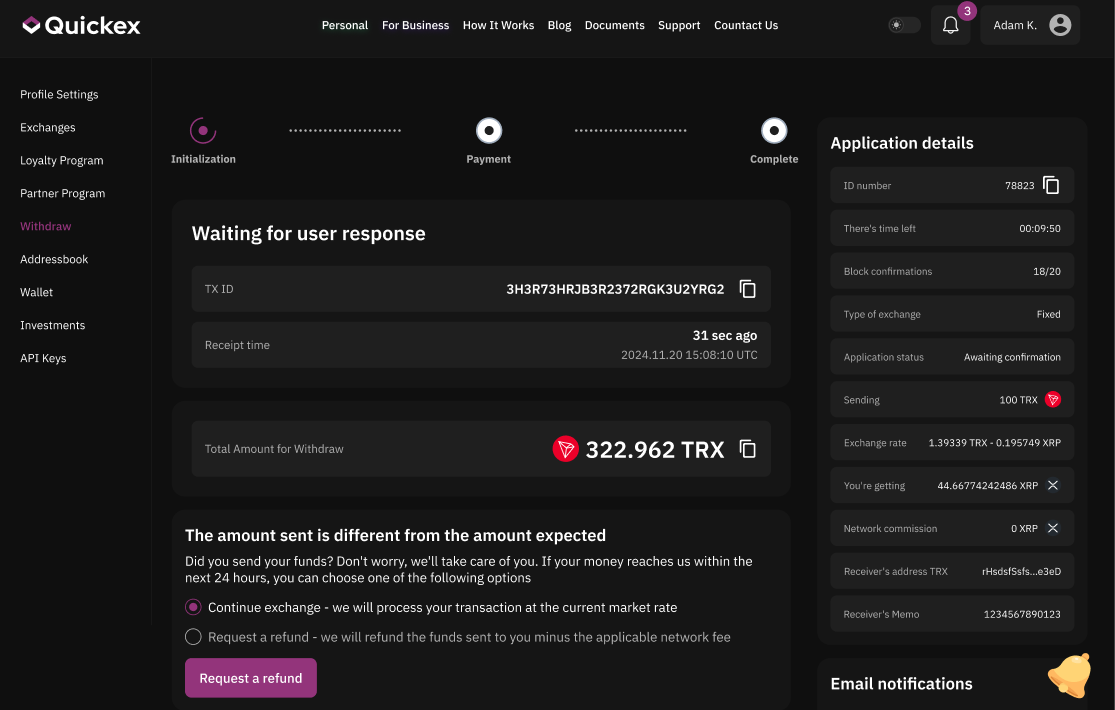Click the TX ID value 3H3R73HRJB3R2372RGK3U2YRG2
Viewport: 1115px width, 710px height.
pos(615,289)
